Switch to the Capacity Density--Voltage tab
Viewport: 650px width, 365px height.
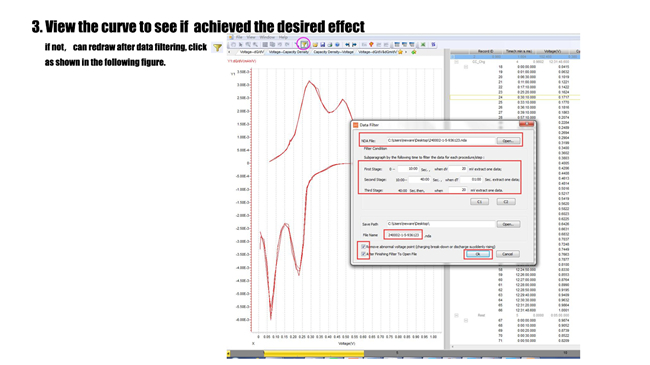pos(333,52)
